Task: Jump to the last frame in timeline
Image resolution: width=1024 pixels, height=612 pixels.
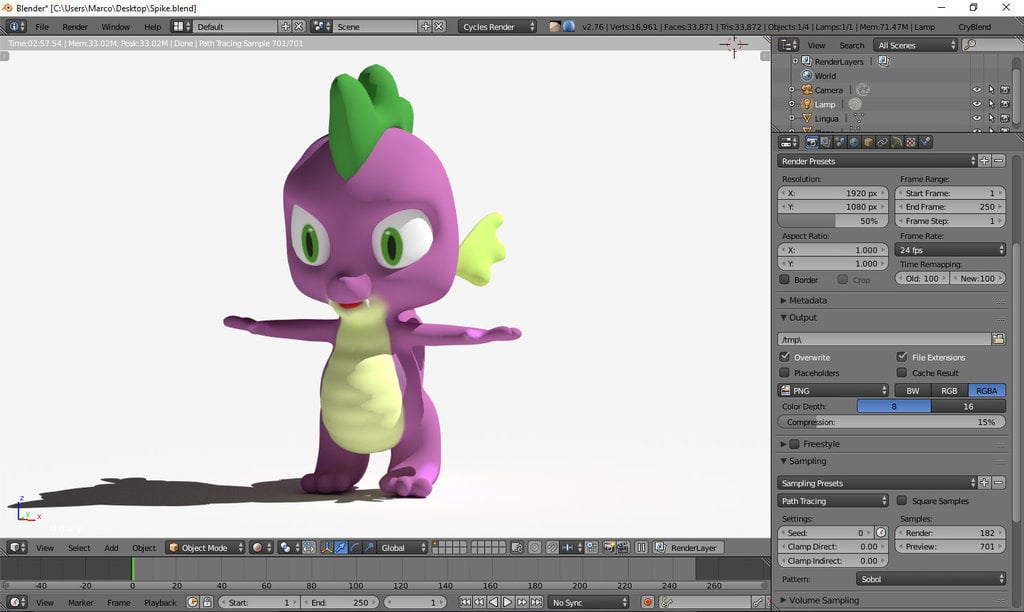Action: pos(537,602)
